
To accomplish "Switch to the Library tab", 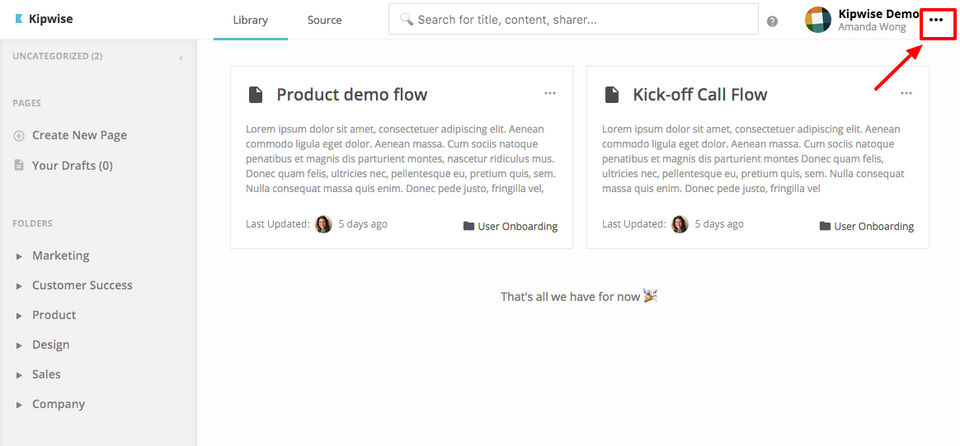I will pyautogui.click(x=250, y=20).
